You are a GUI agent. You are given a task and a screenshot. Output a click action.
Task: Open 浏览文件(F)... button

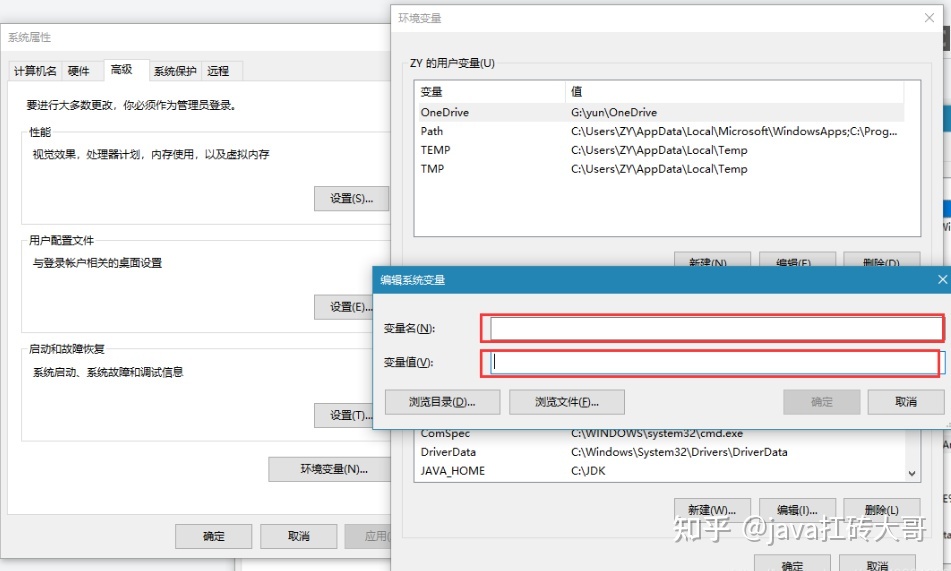[x=566, y=402]
